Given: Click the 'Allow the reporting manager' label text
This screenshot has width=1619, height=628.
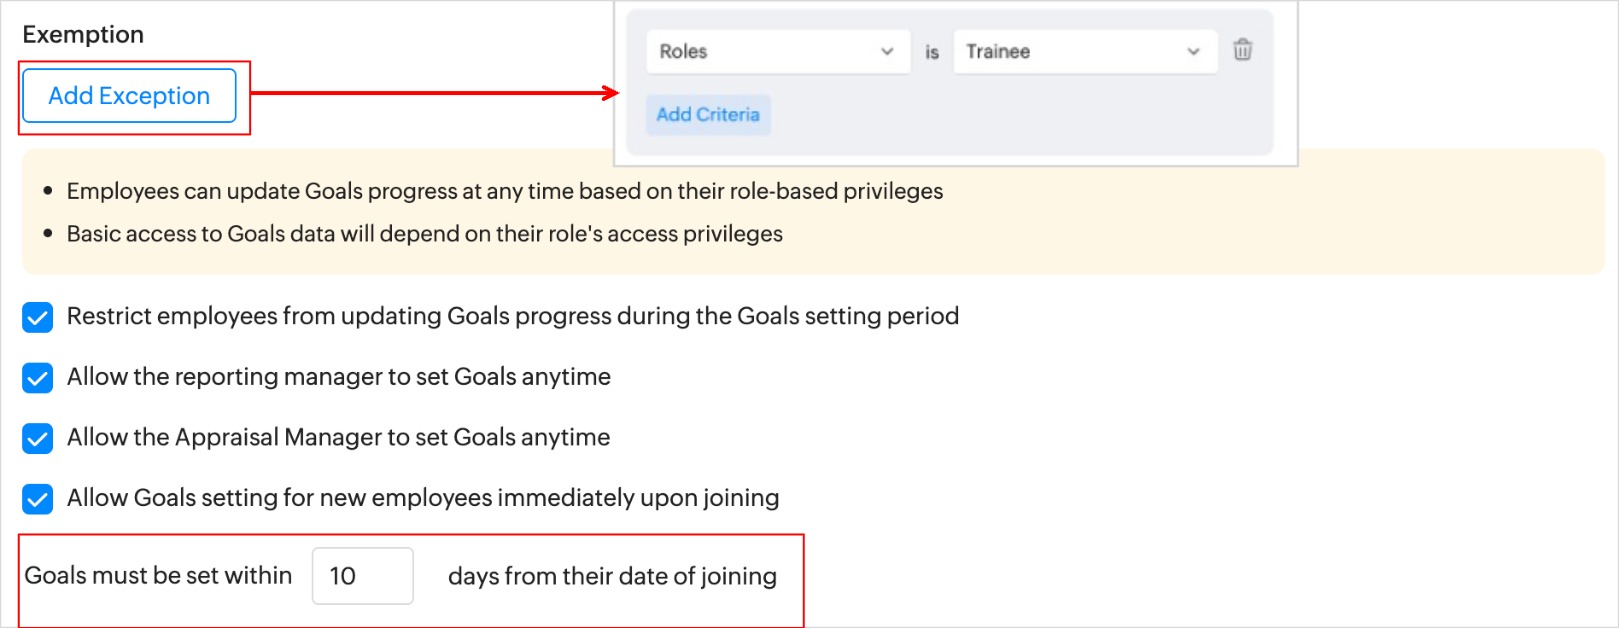Looking at the screenshot, I should 338,377.
